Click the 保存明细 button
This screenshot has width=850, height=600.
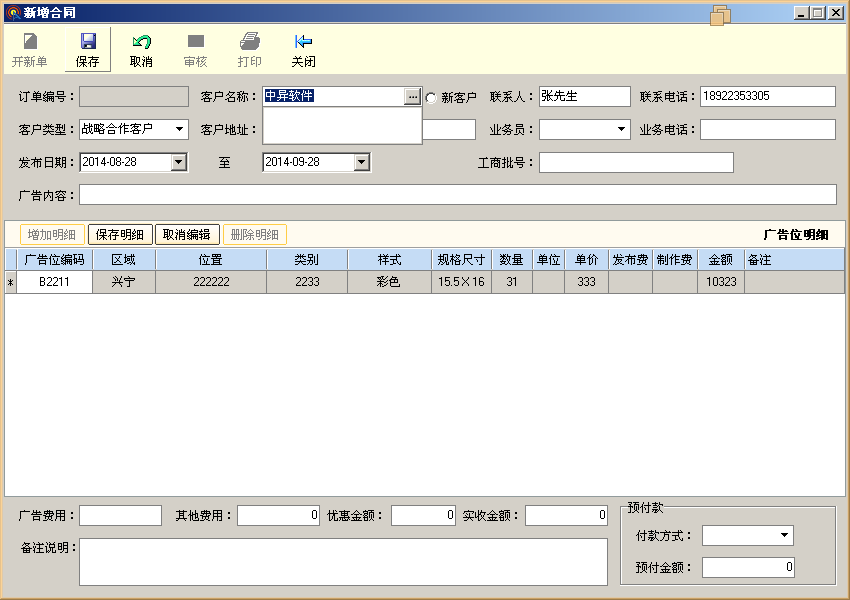[x=119, y=235]
